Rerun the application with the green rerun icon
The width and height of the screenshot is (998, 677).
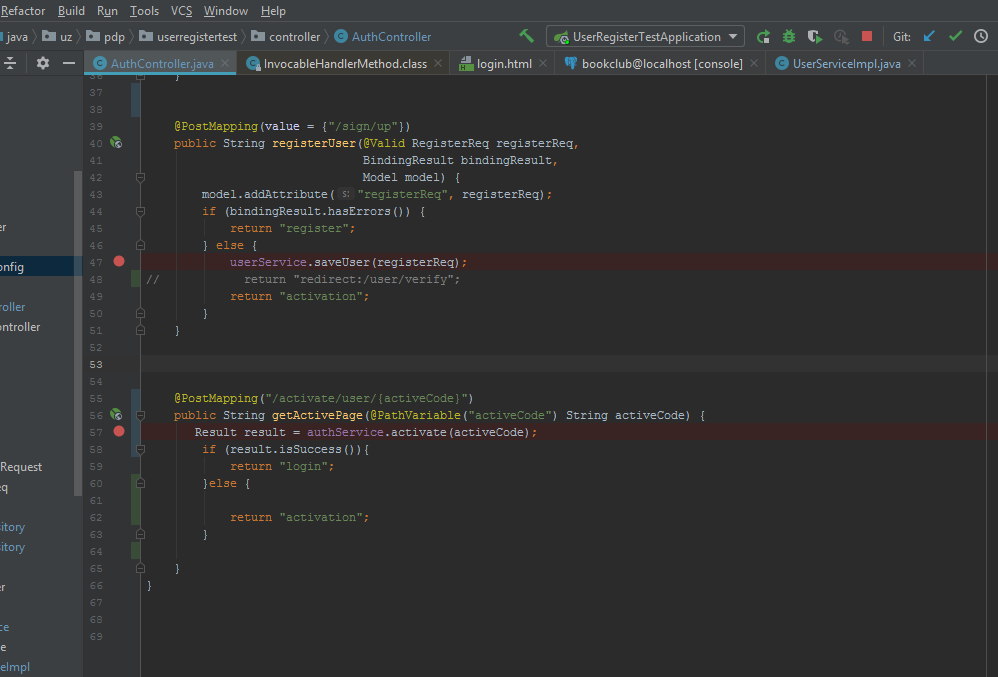pyautogui.click(x=763, y=36)
